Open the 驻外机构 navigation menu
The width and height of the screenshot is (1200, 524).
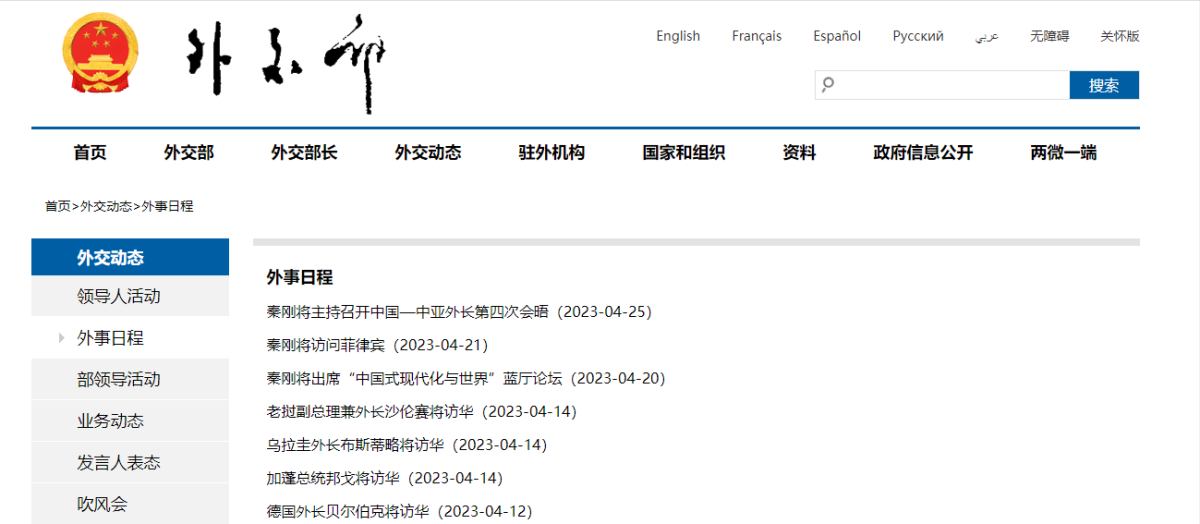[x=551, y=153]
